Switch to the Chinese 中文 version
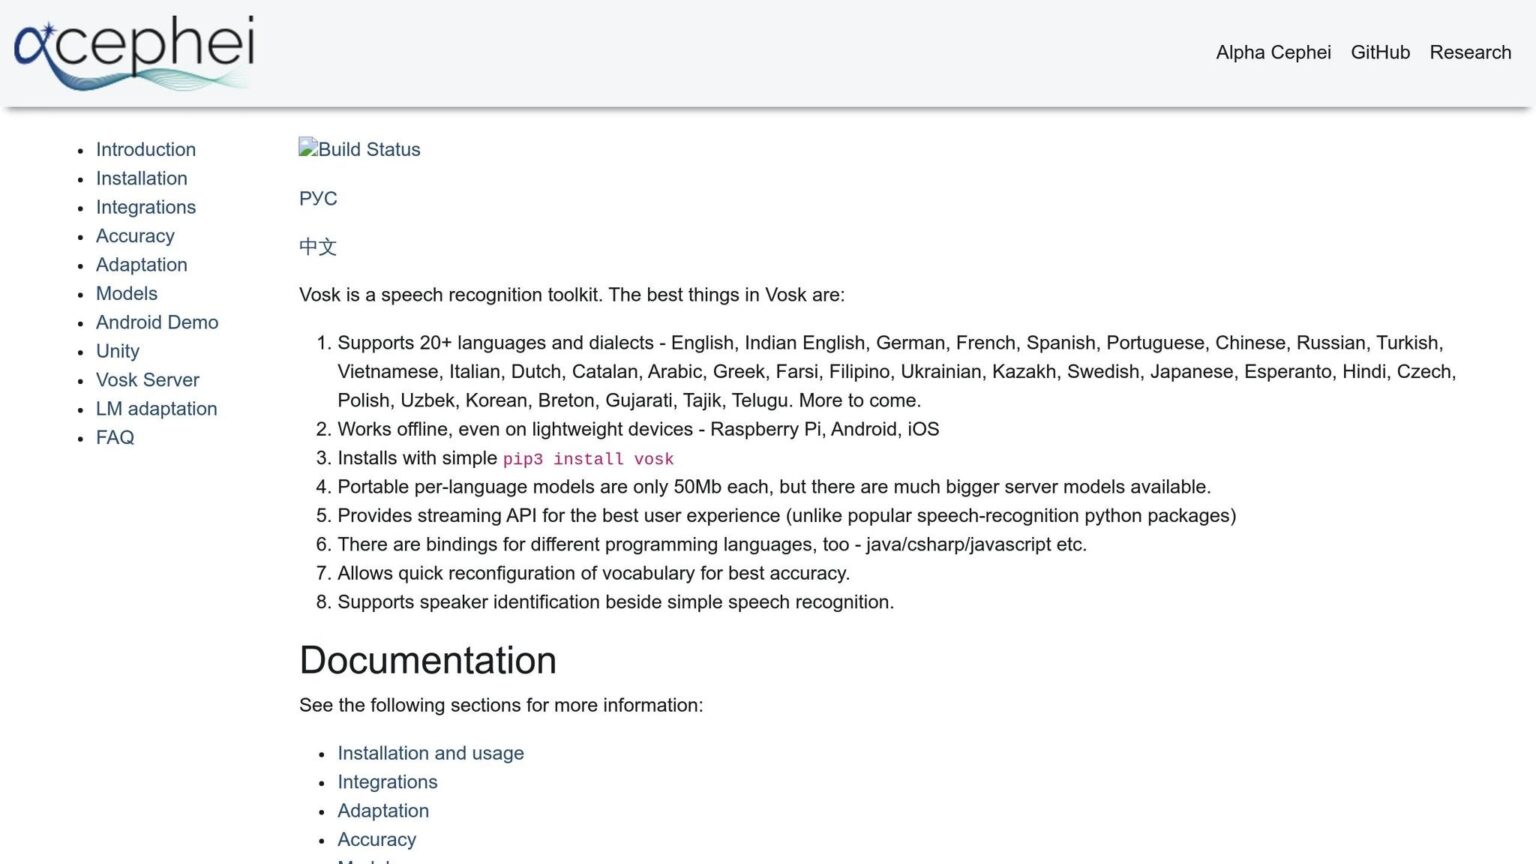The width and height of the screenshot is (1536, 864). 318,246
